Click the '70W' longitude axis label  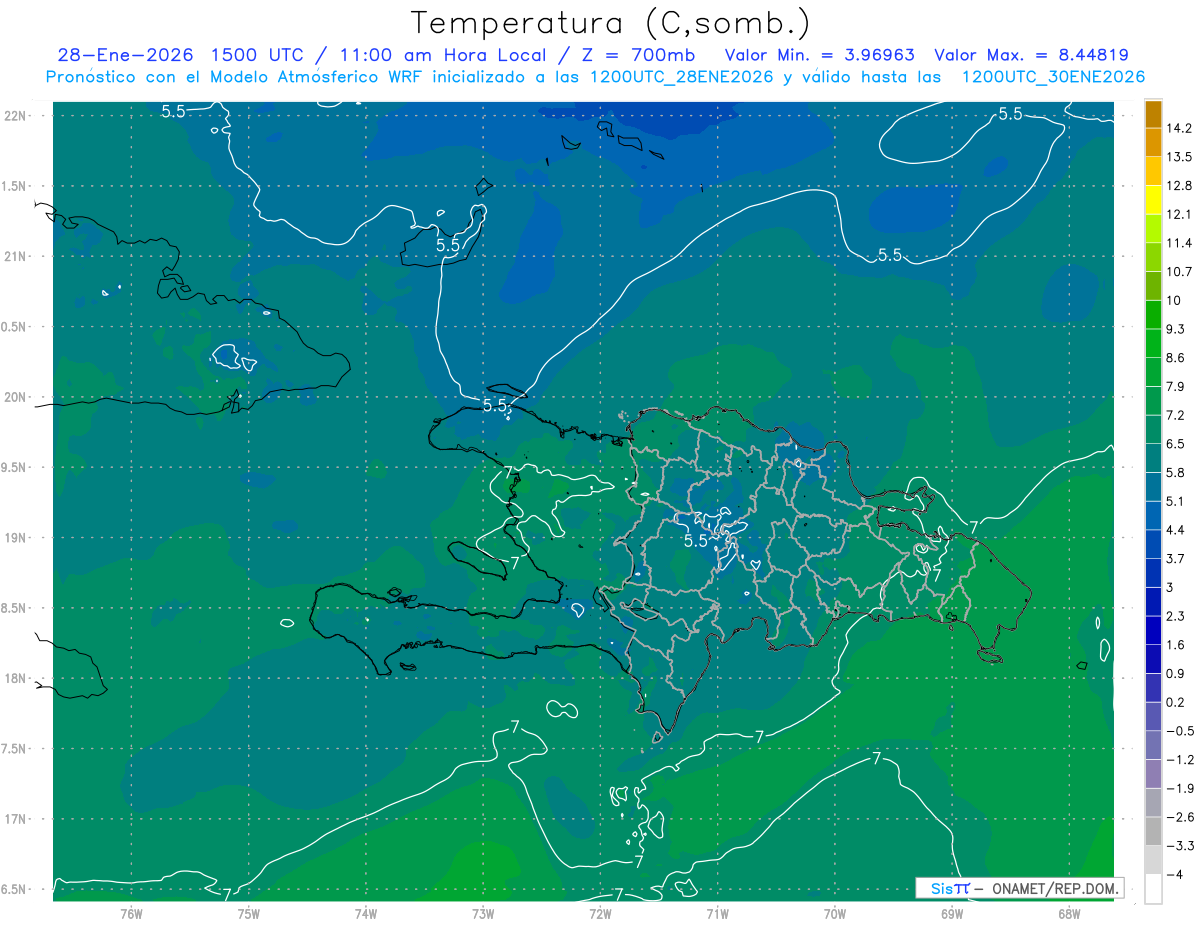click(834, 914)
